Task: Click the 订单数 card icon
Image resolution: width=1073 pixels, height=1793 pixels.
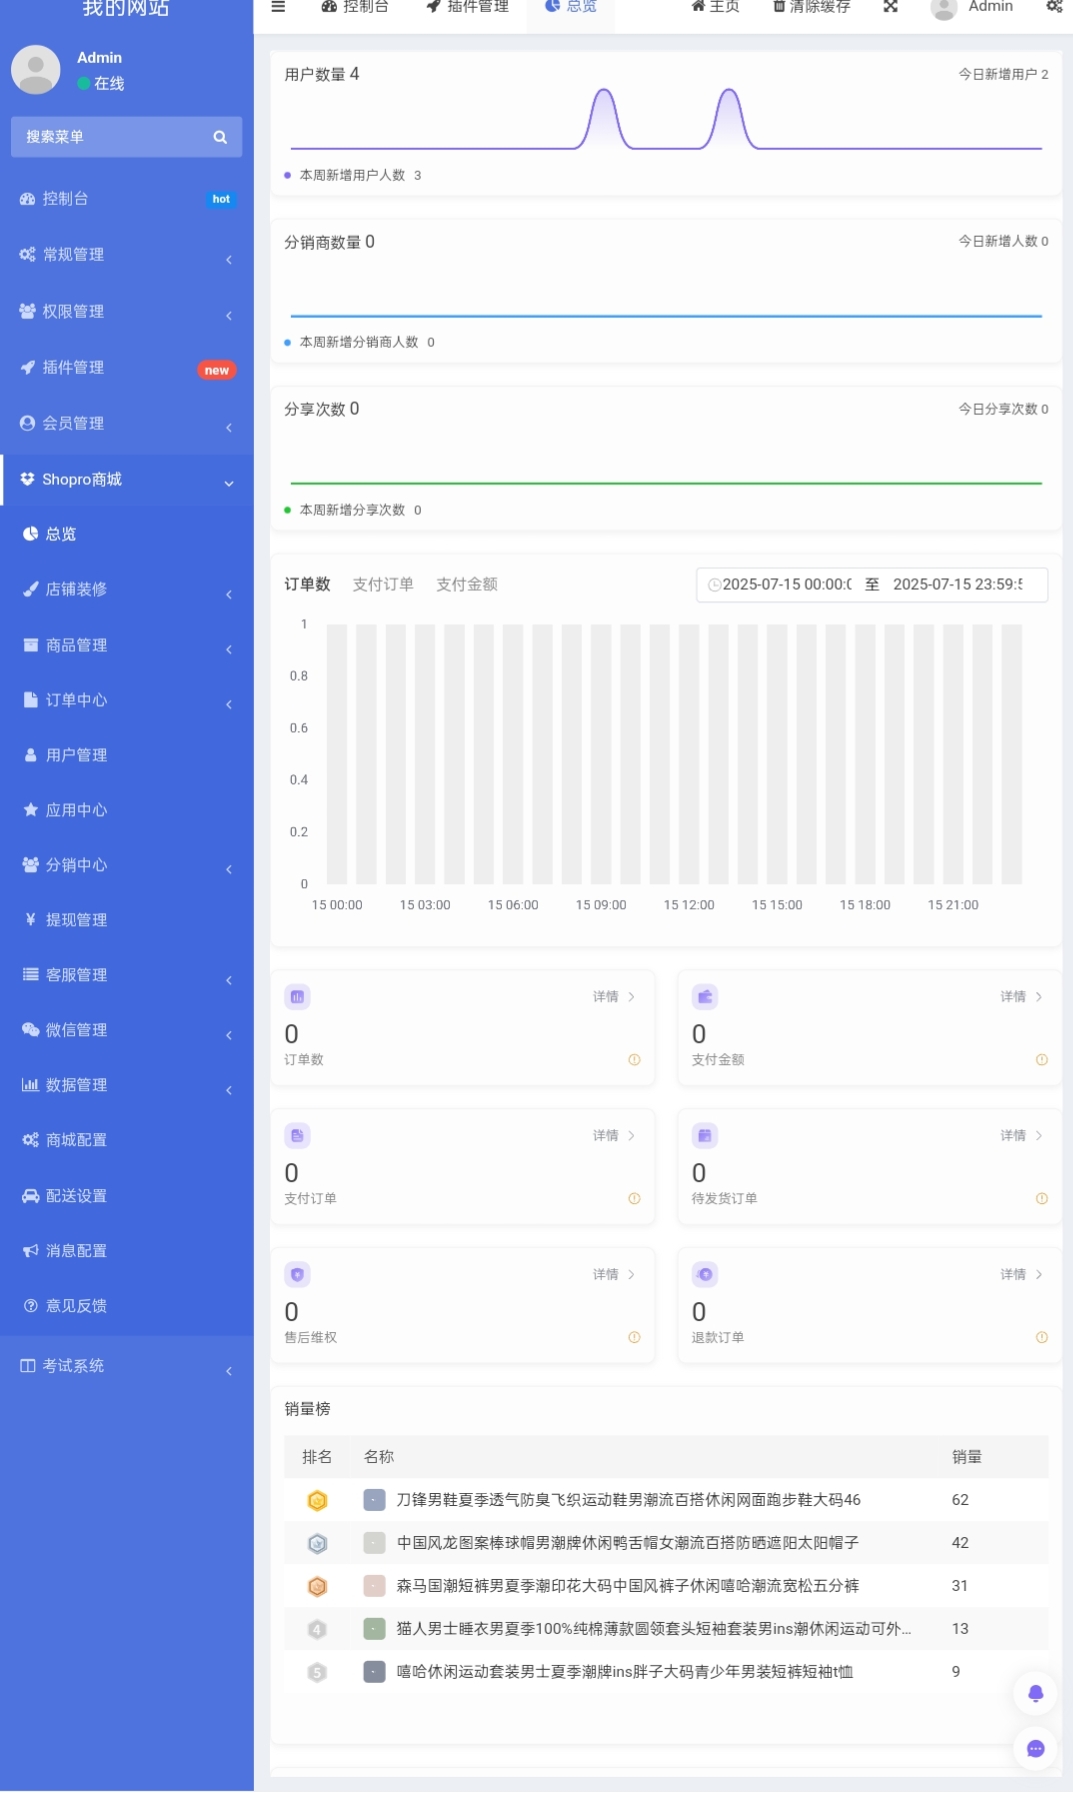Action: [297, 997]
